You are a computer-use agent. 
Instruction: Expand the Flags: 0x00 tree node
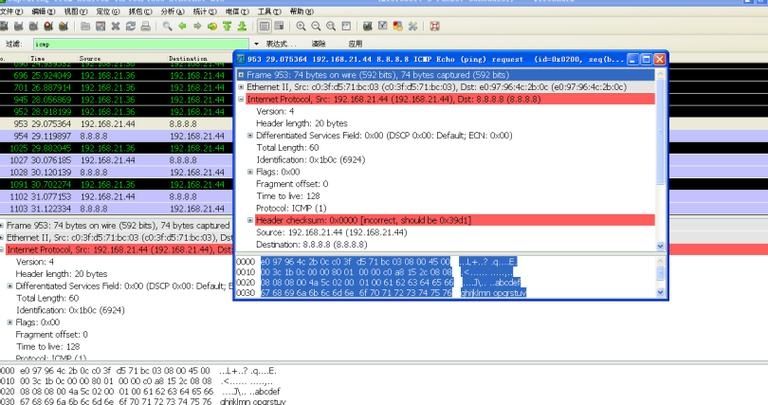(x=250, y=171)
